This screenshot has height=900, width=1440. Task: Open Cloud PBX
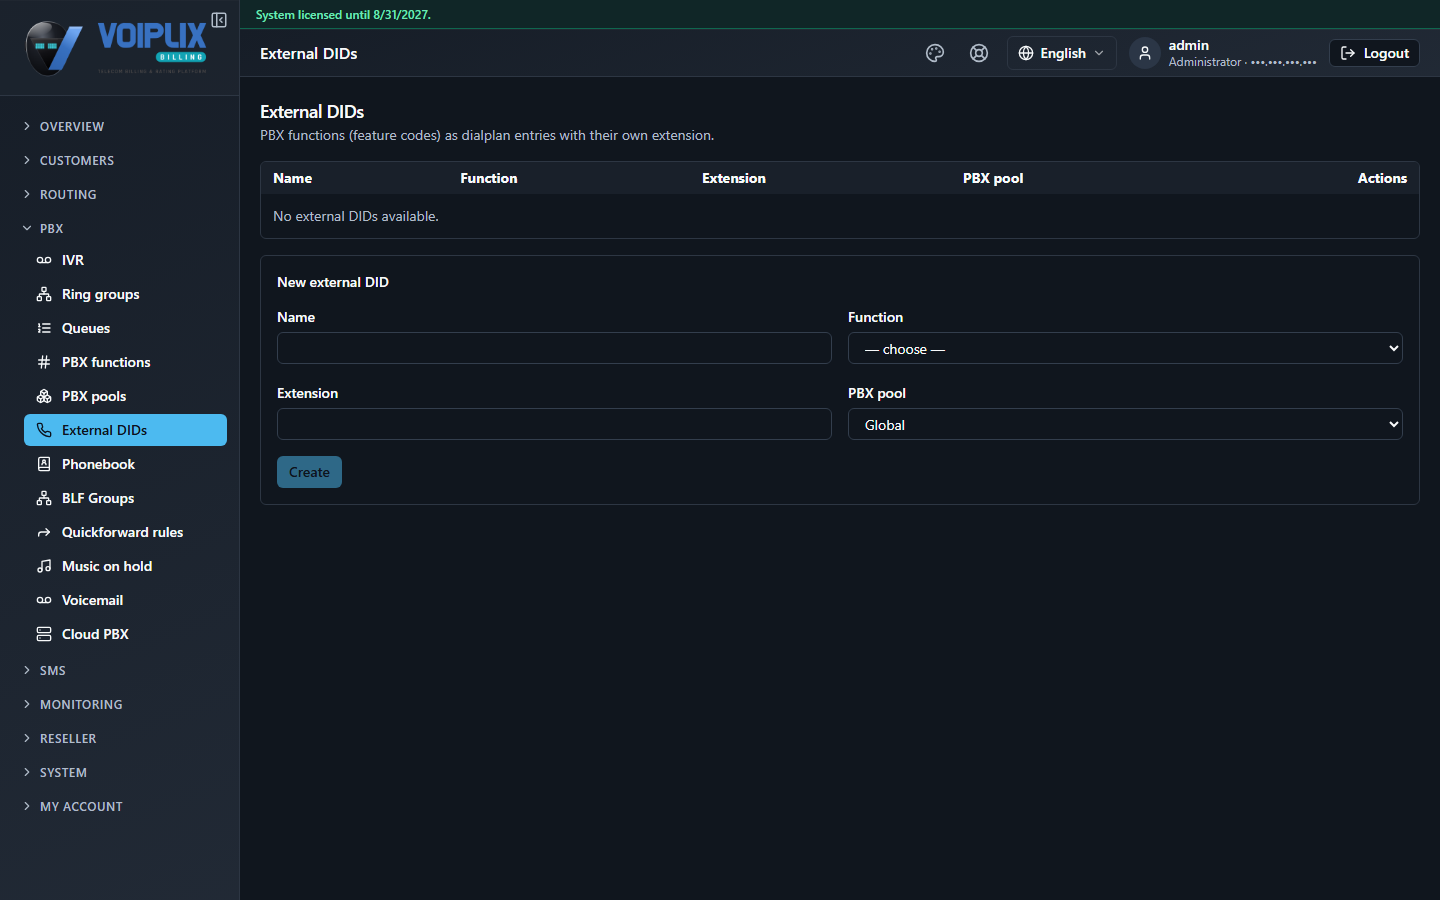[125, 634]
